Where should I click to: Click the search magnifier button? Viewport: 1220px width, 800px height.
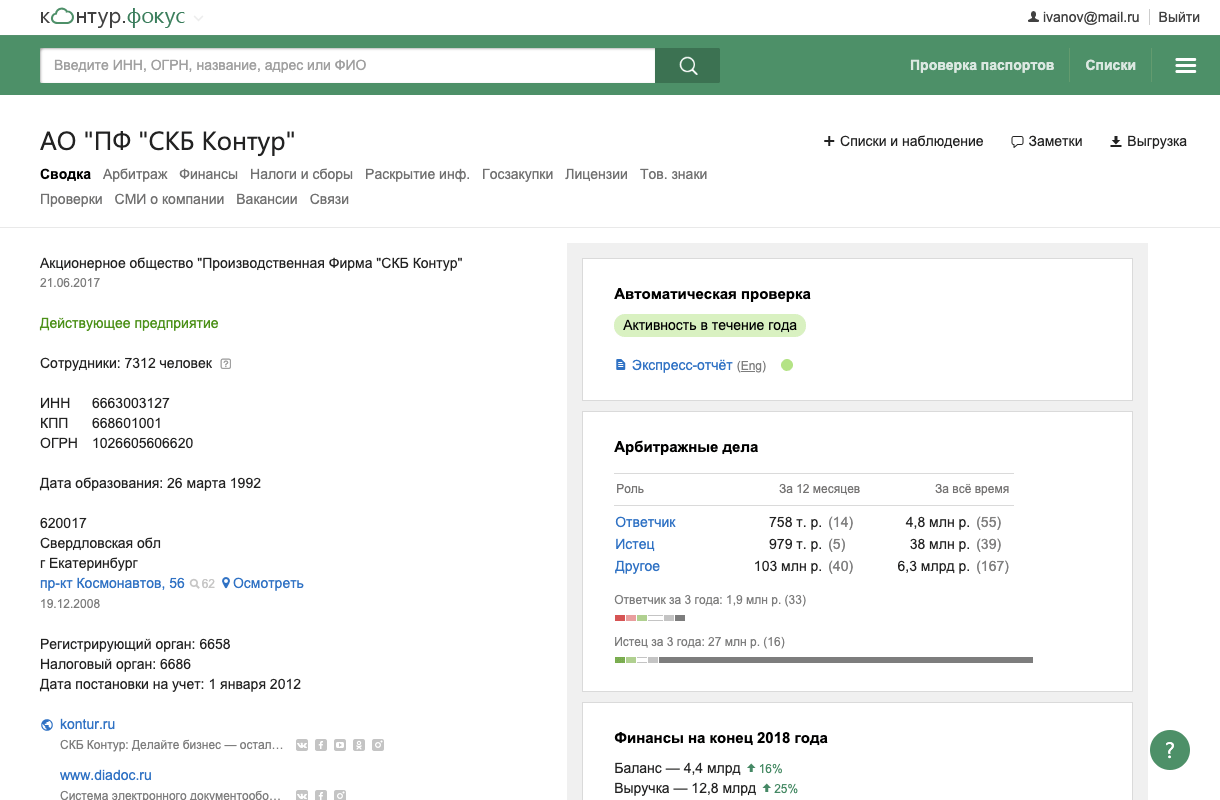(688, 66)
